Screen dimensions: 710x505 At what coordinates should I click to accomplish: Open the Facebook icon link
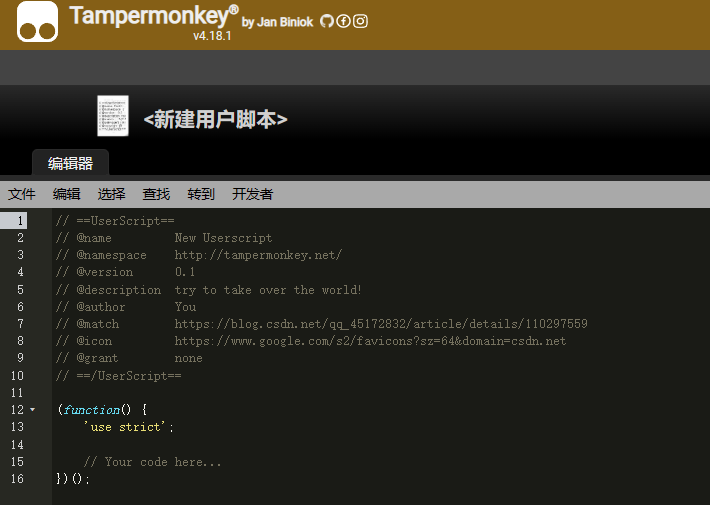(x=343, y=21)
